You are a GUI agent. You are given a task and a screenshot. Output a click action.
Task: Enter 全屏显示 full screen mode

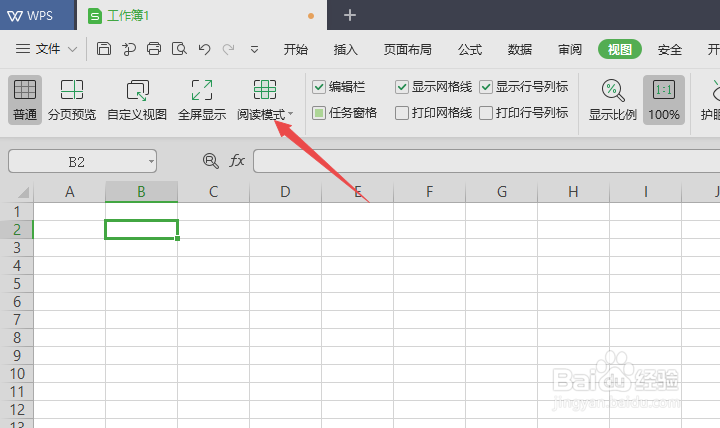pos(202,100)
